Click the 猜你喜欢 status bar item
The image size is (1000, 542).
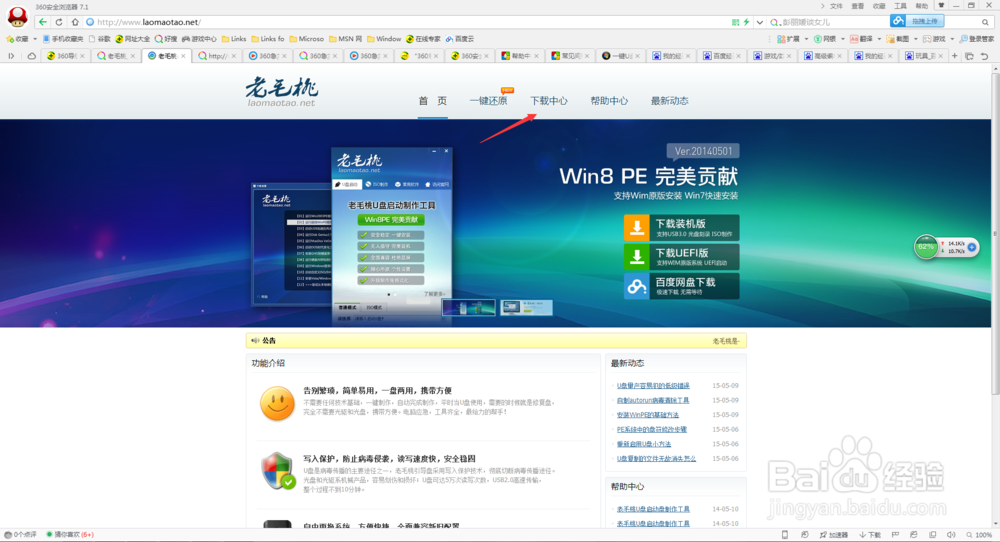click(70, 535)
